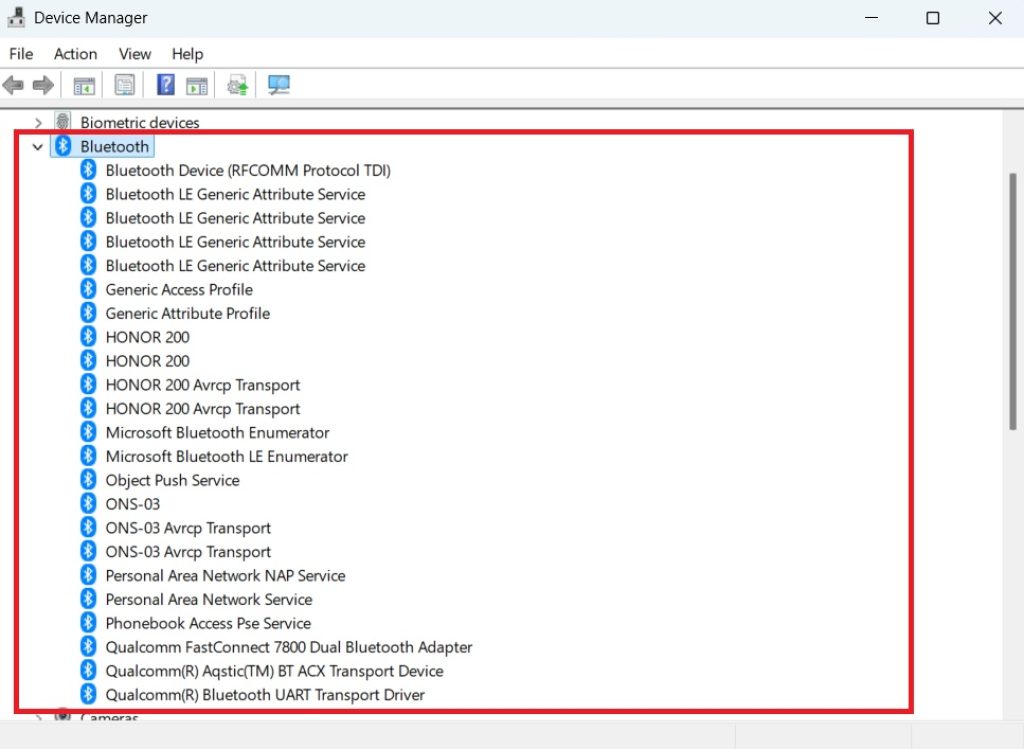
Task: Select the Bluetooth category label
Action: click(114, 146)
